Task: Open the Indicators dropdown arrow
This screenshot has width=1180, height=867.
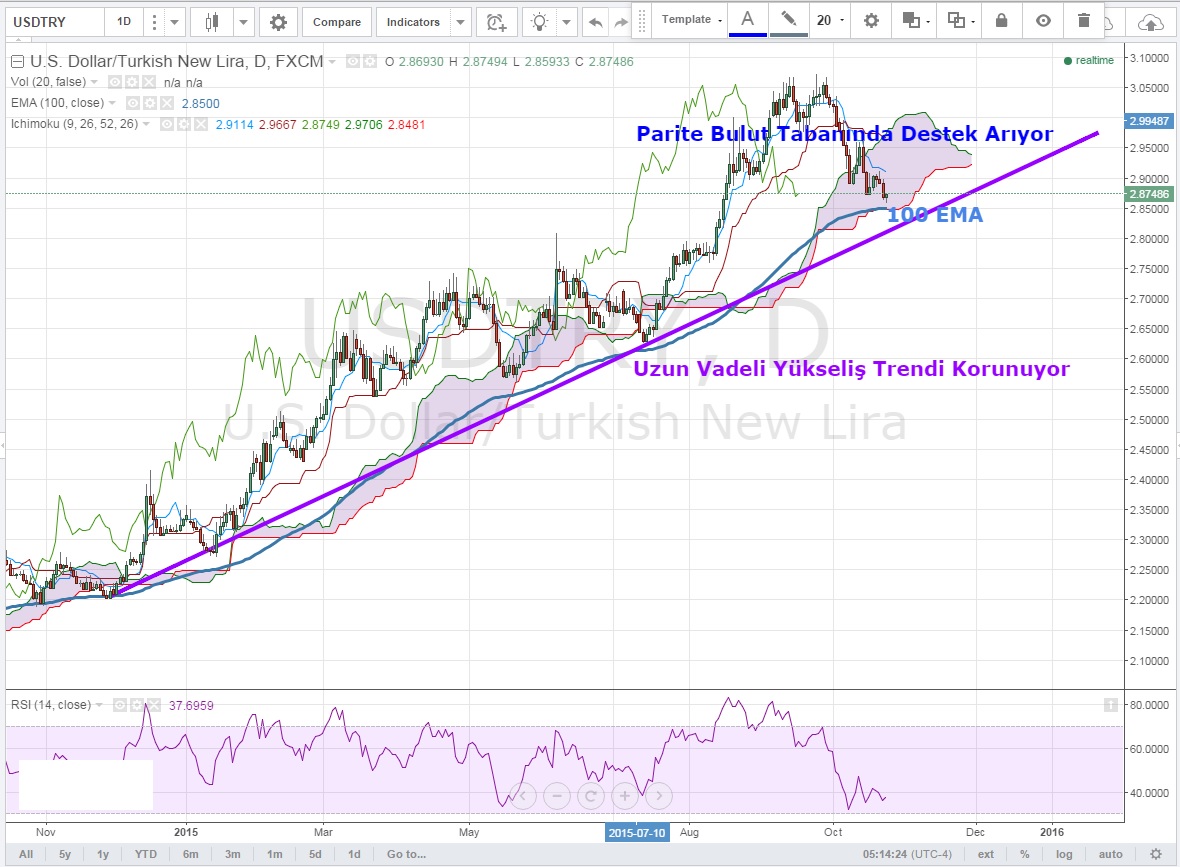Action: pos(459,22)
